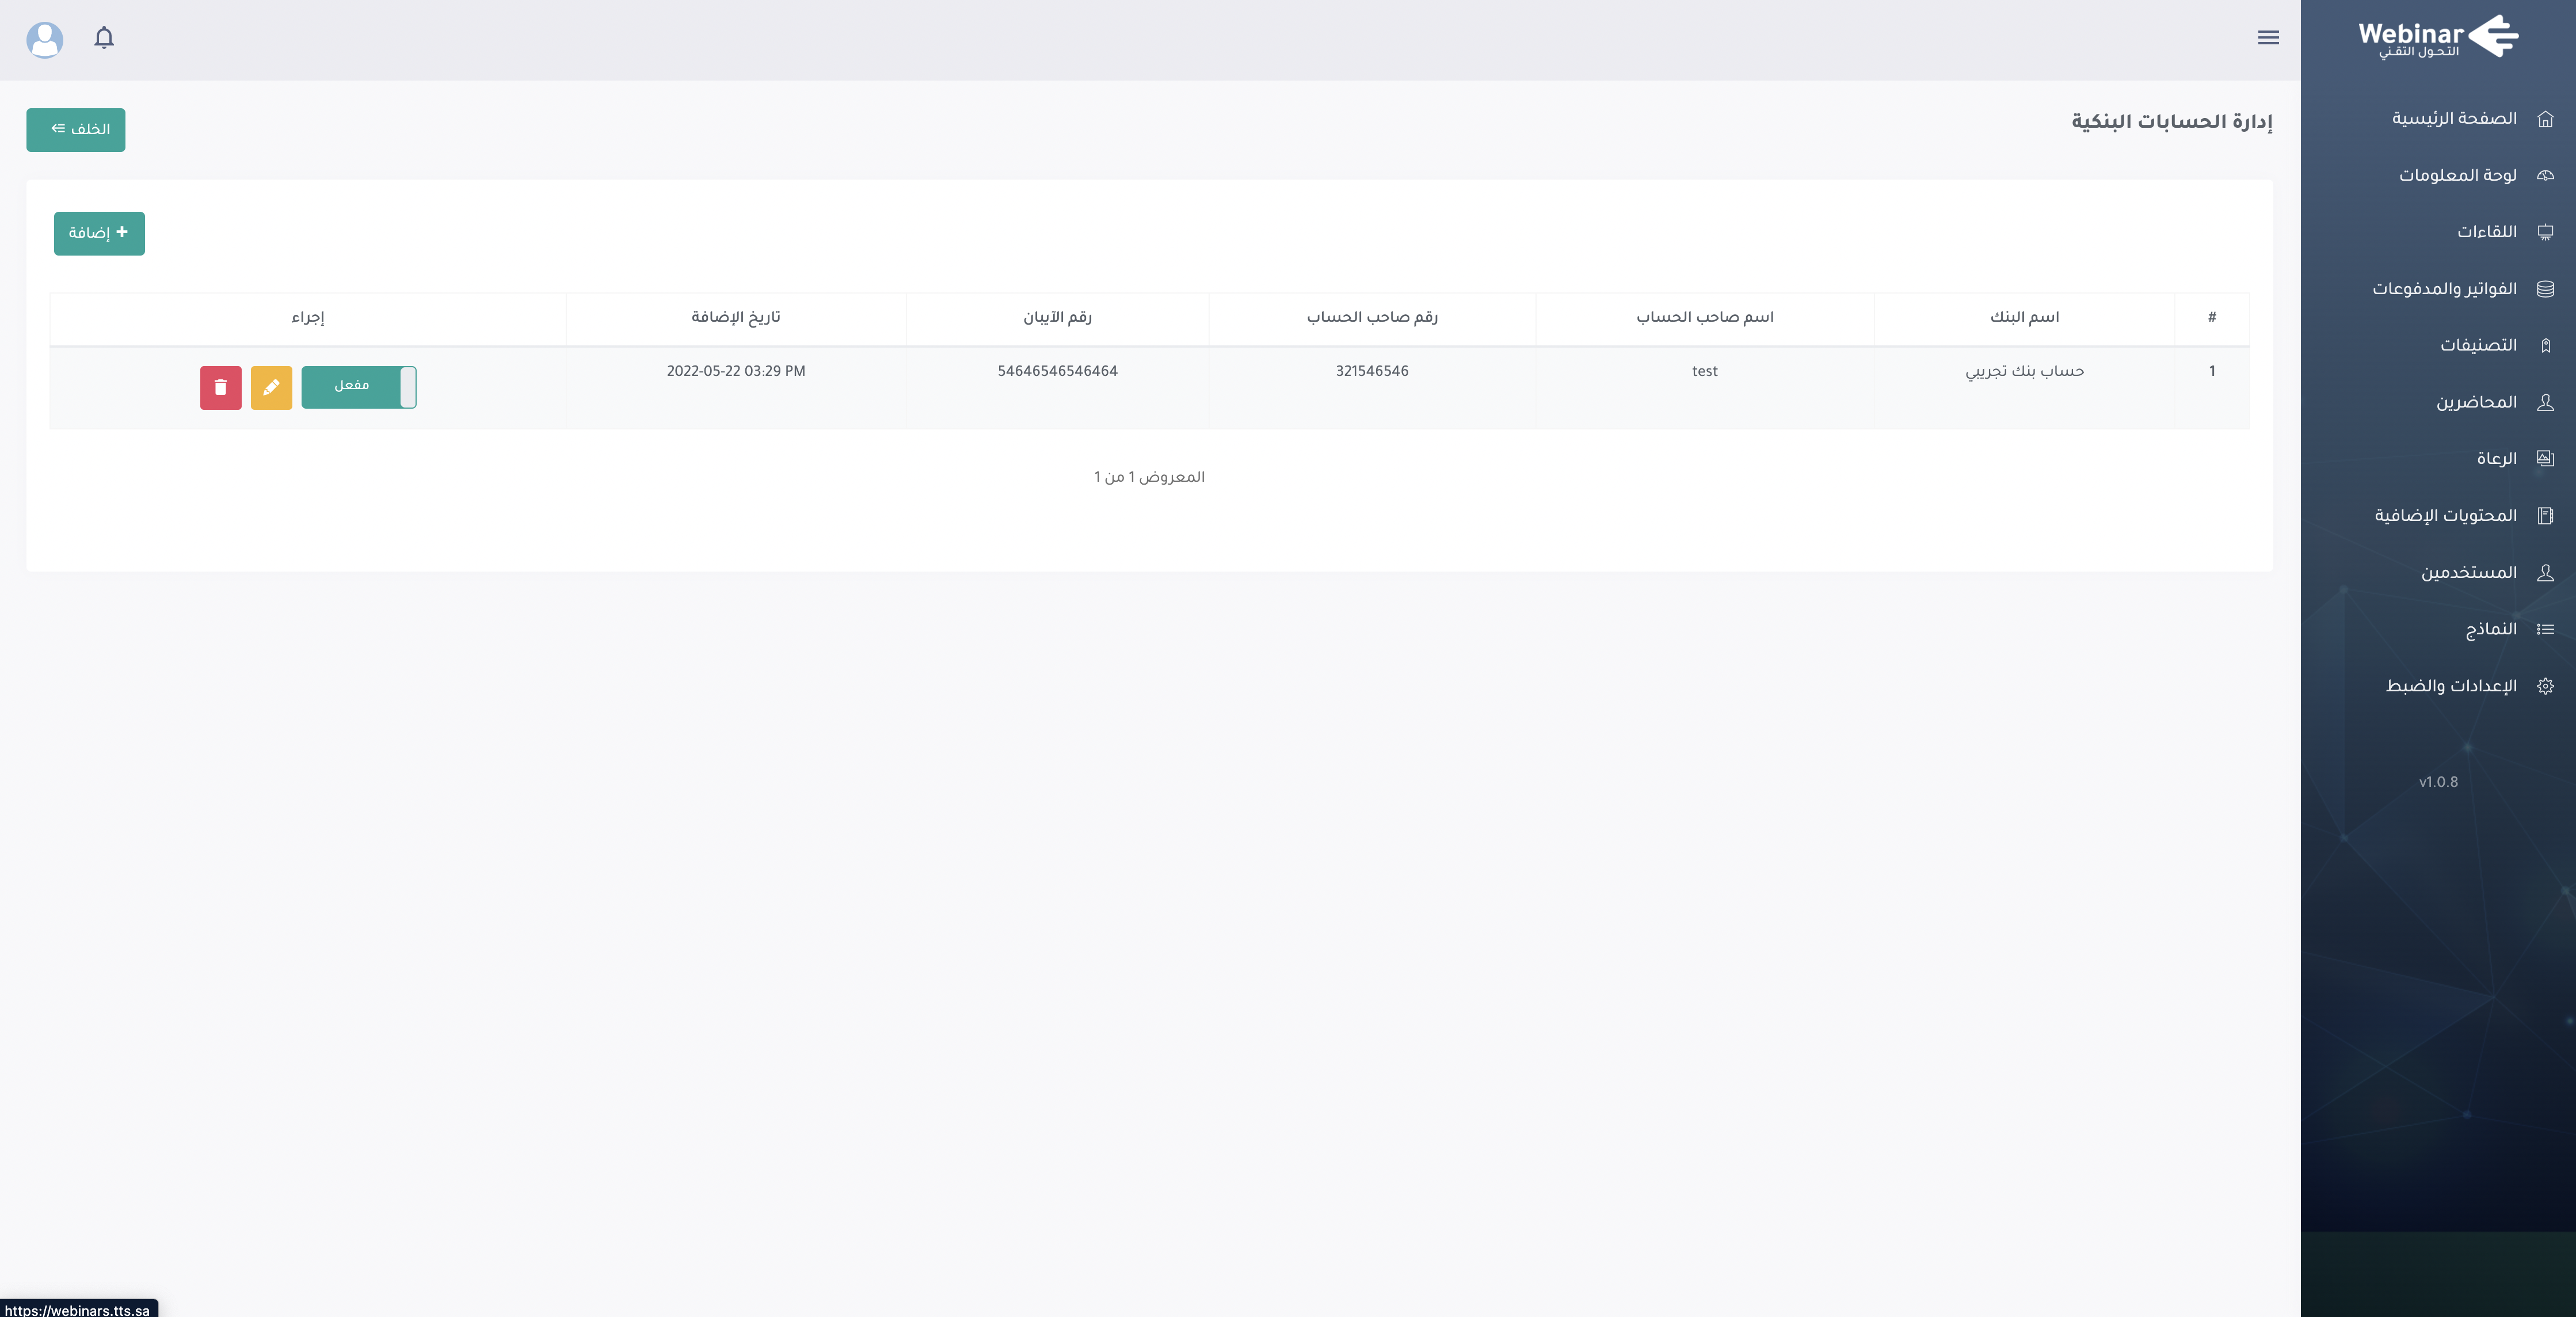Click the إجراء column header

pyautogui.click(x=308, y=318)
